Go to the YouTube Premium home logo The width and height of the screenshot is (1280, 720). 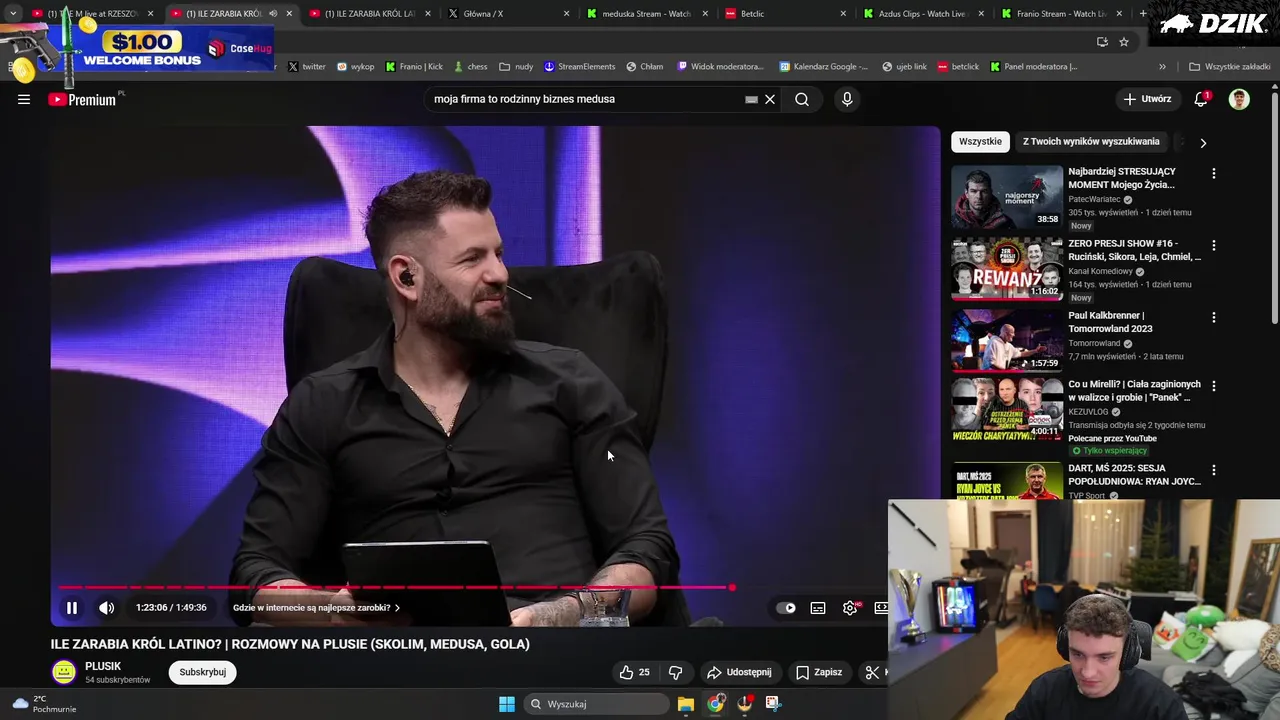[82, 99]
